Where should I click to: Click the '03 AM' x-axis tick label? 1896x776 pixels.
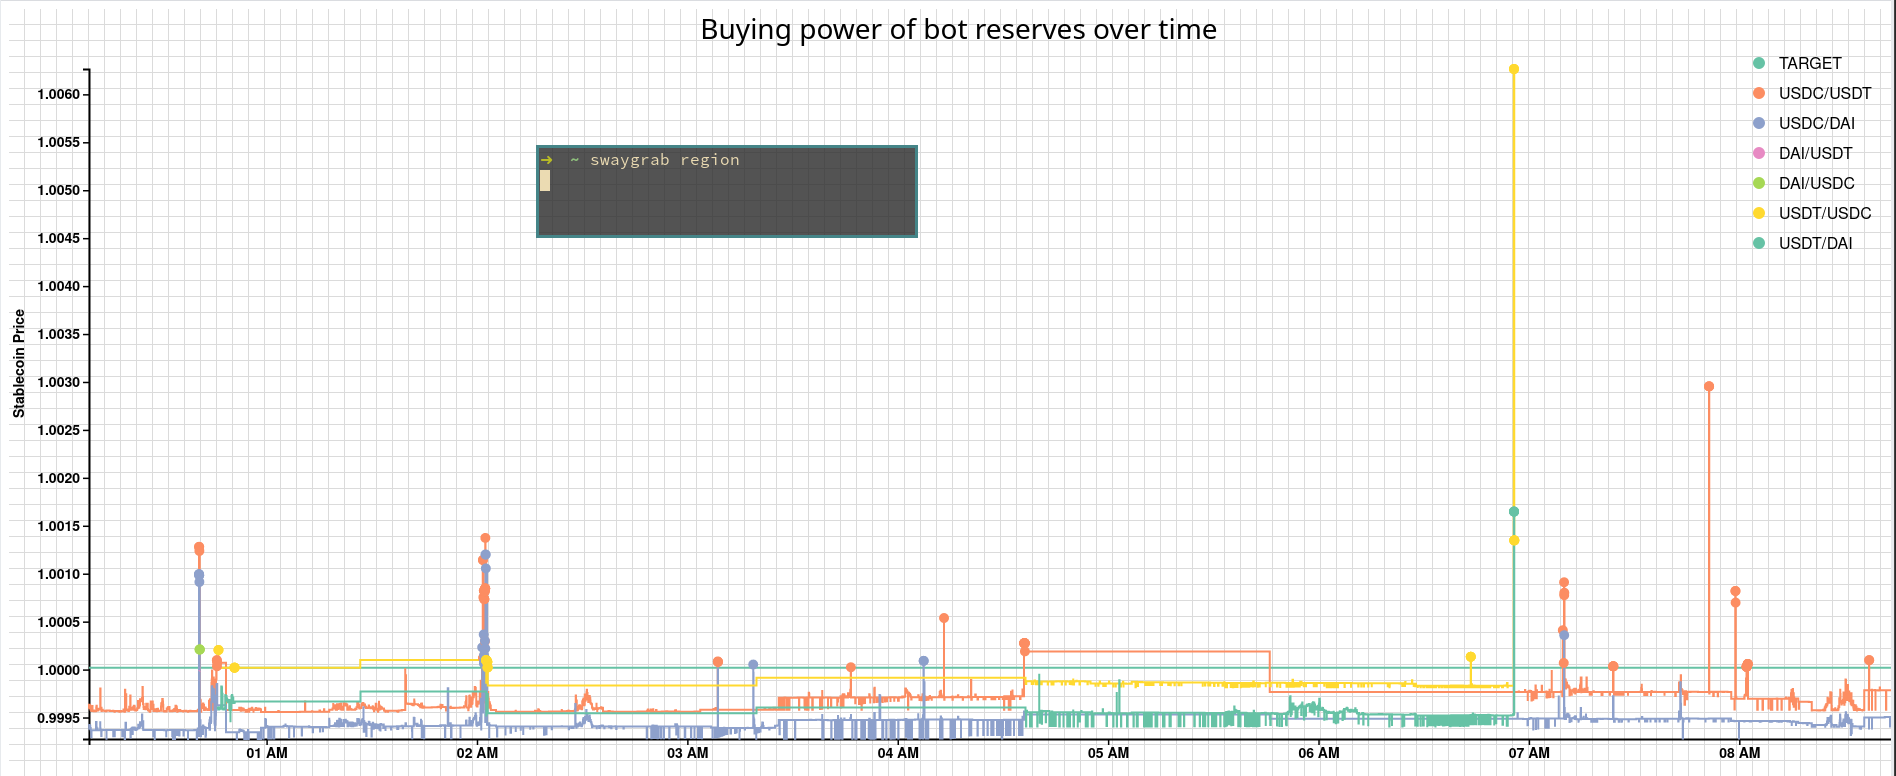tap(688, 753)
